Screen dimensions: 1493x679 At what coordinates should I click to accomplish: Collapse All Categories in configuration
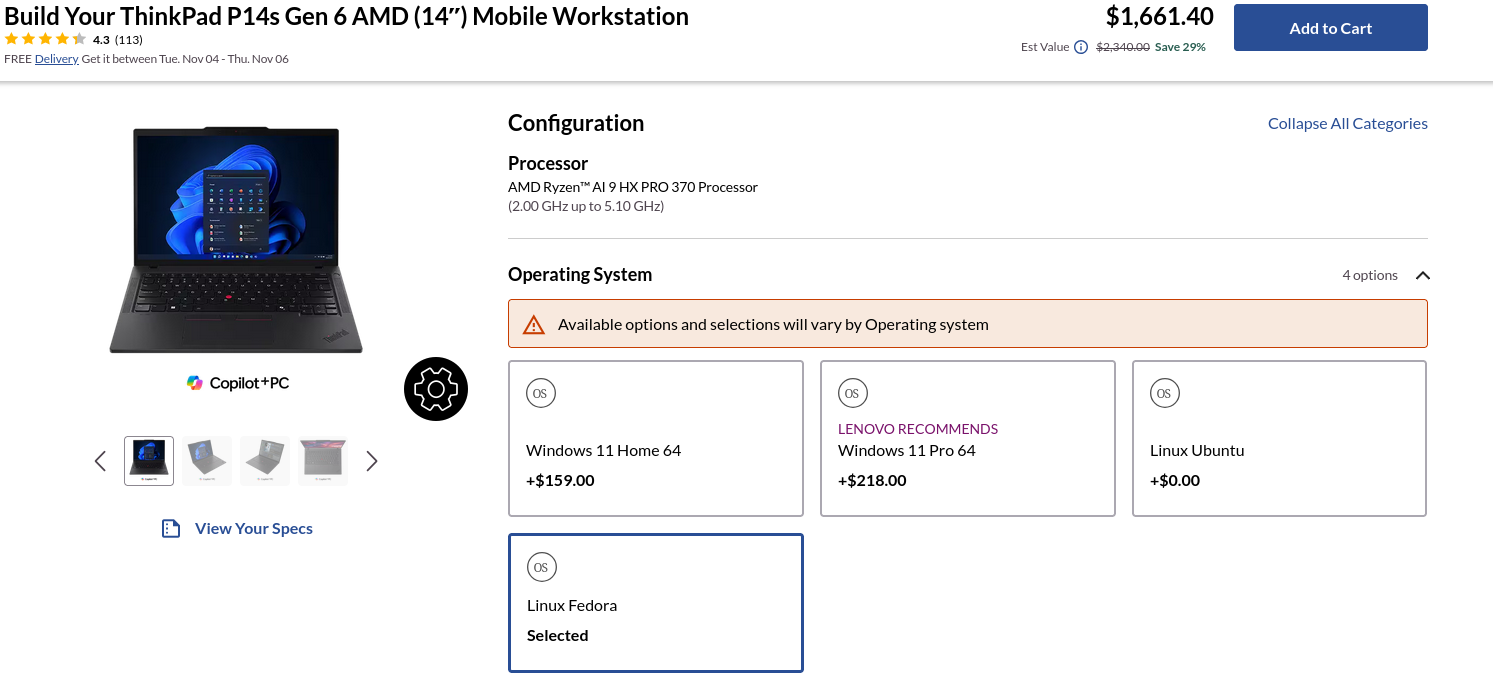(1347, 124)
